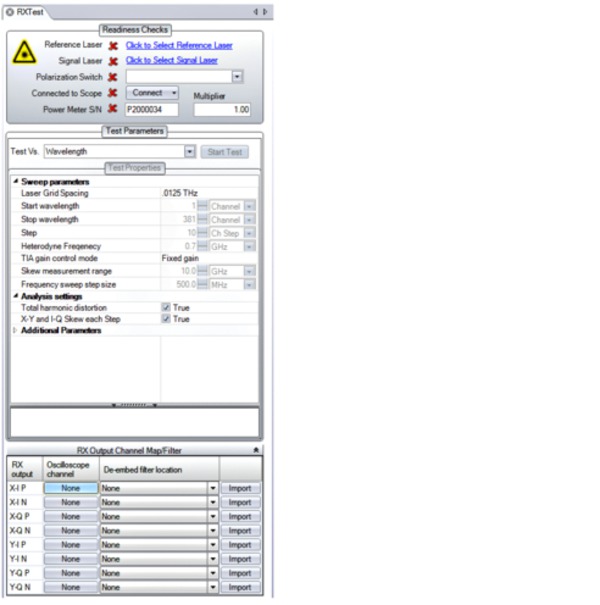Collapse the RX Output Channel Map/Filter panel

[255, 451]
